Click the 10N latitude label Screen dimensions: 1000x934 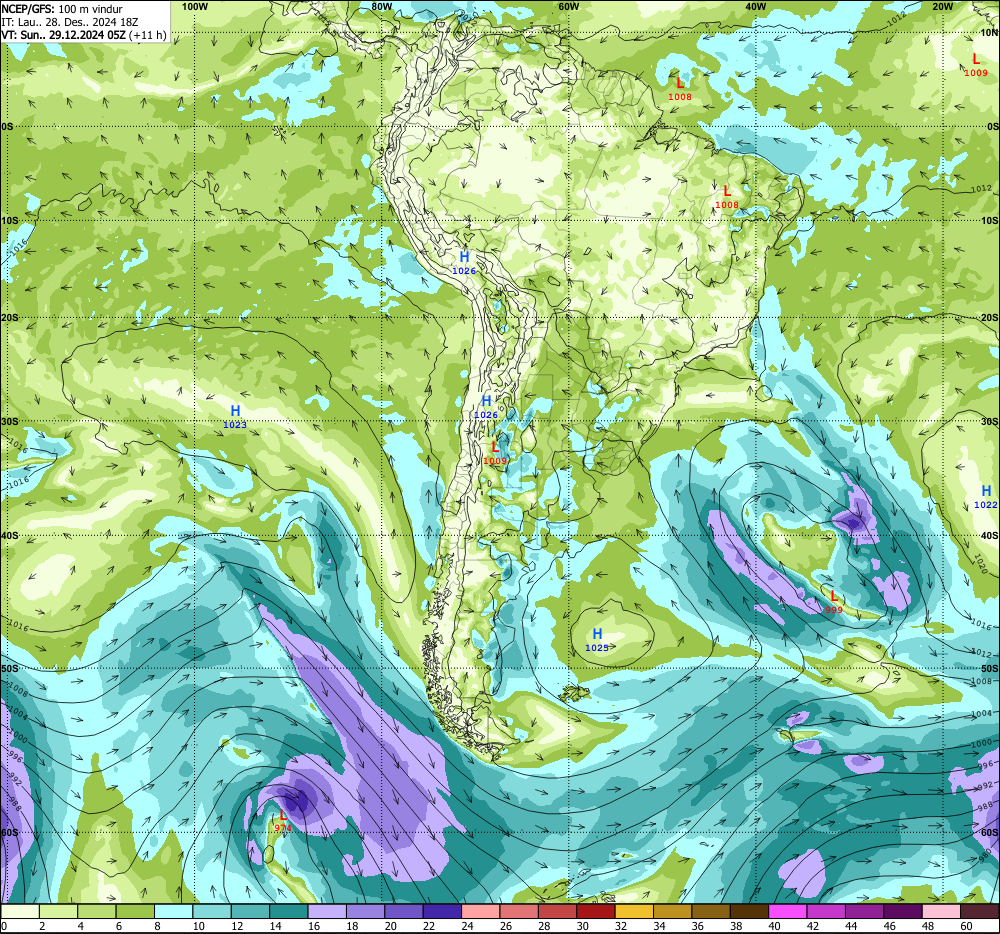(x=989, y=33)
